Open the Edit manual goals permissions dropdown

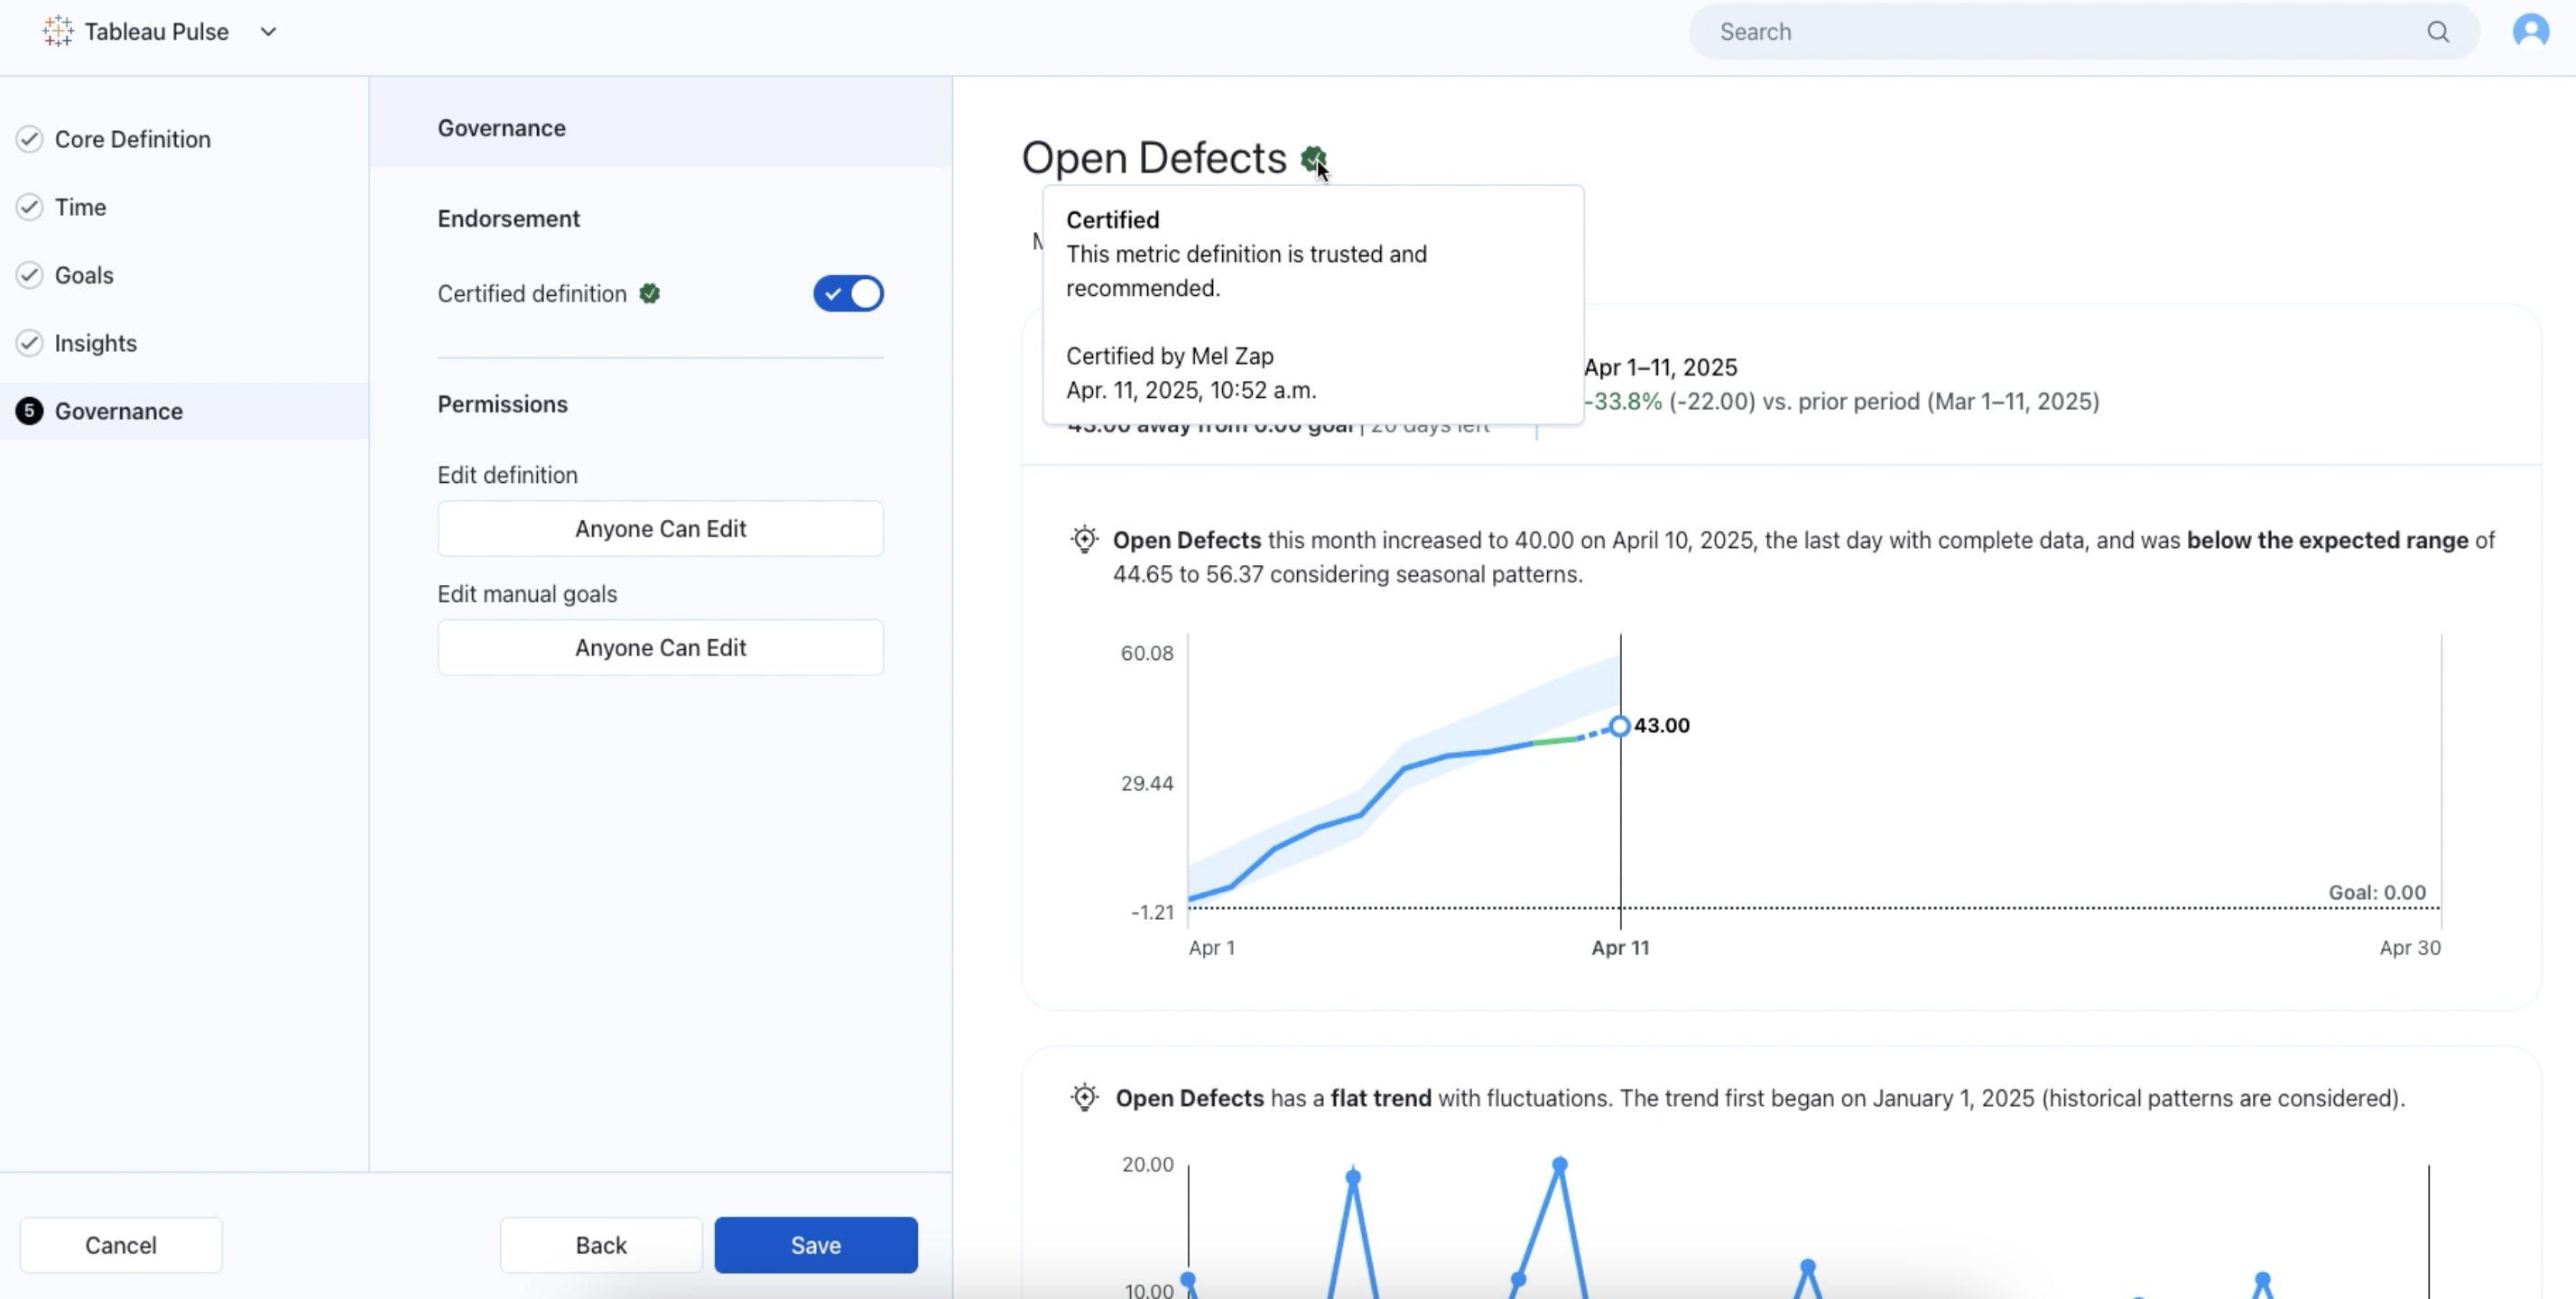point(660,648)
